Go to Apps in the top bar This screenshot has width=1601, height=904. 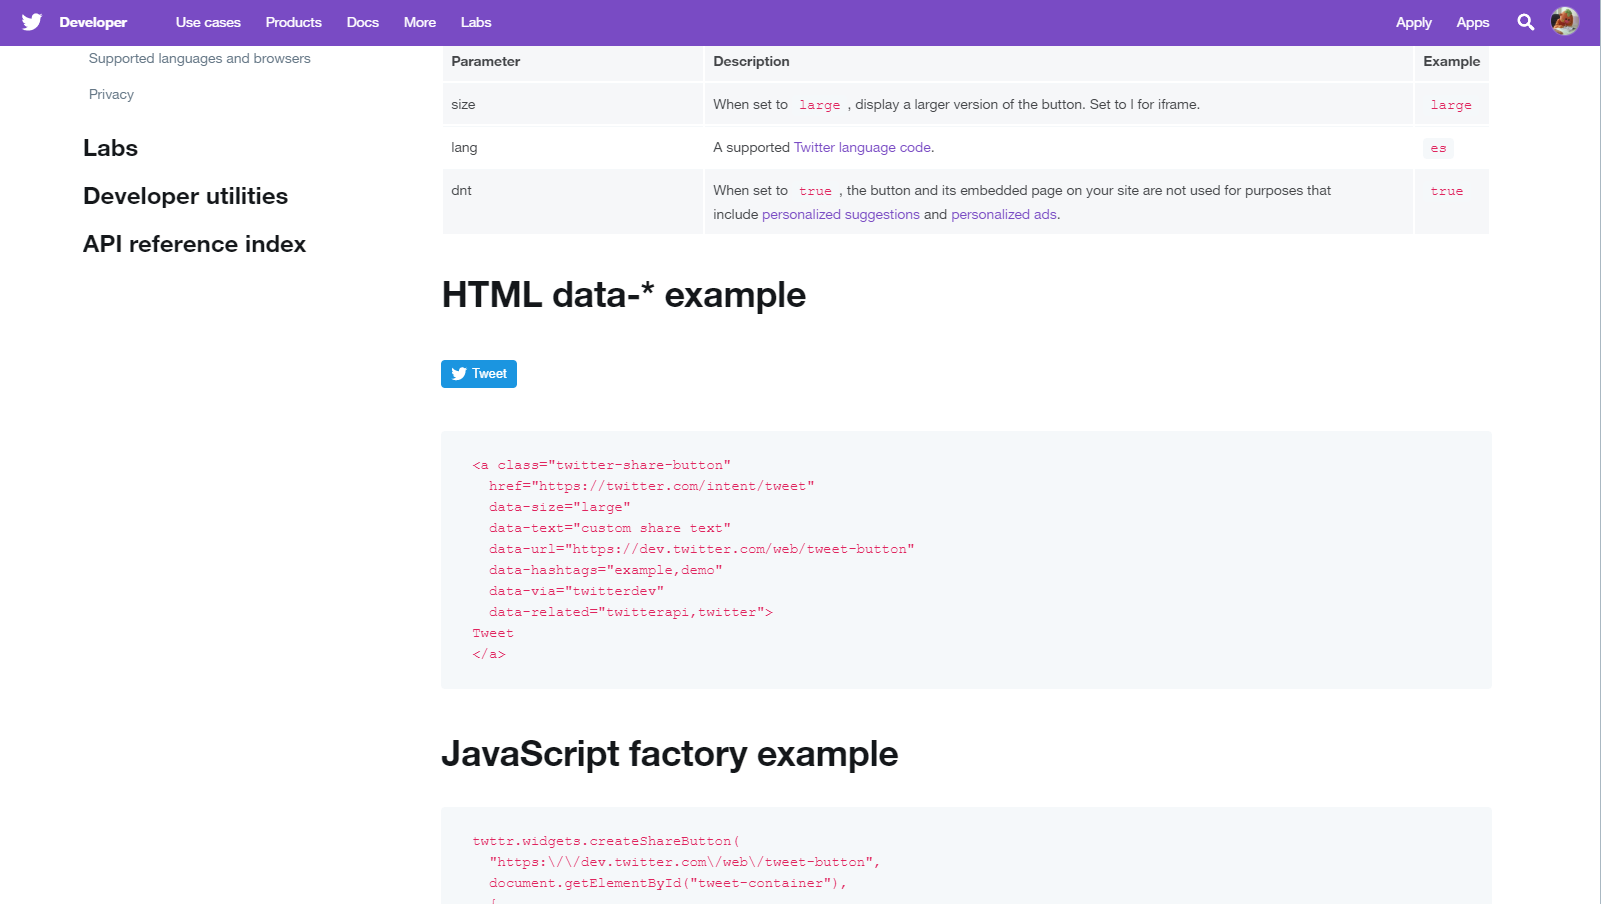[x=1473, y=22]
